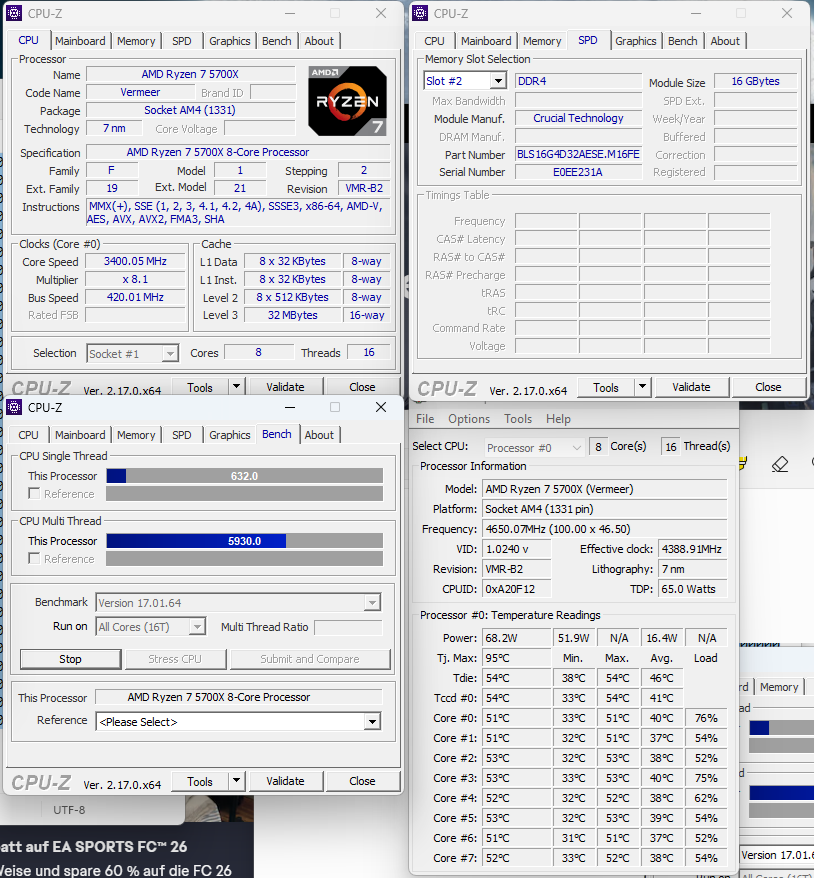Click Close button in Bench window

coord(362,780)
